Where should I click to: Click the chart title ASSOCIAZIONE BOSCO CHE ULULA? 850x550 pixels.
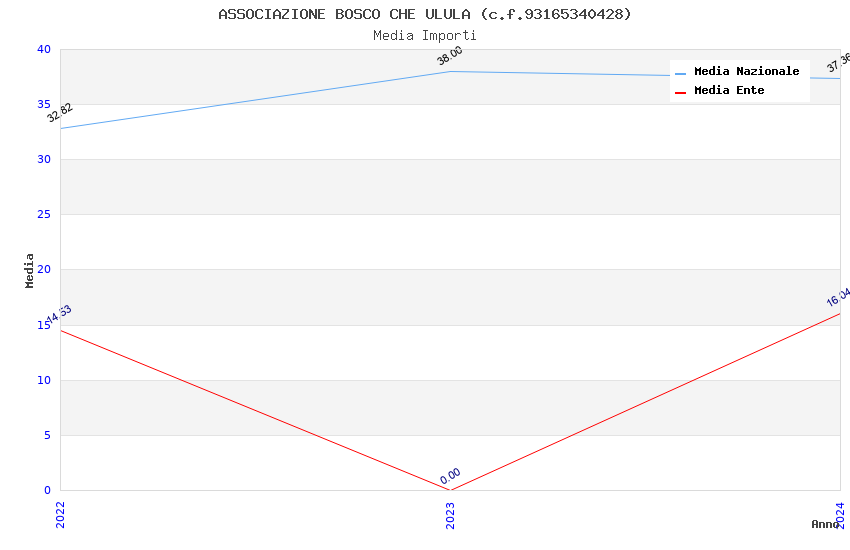pos(425,14)
